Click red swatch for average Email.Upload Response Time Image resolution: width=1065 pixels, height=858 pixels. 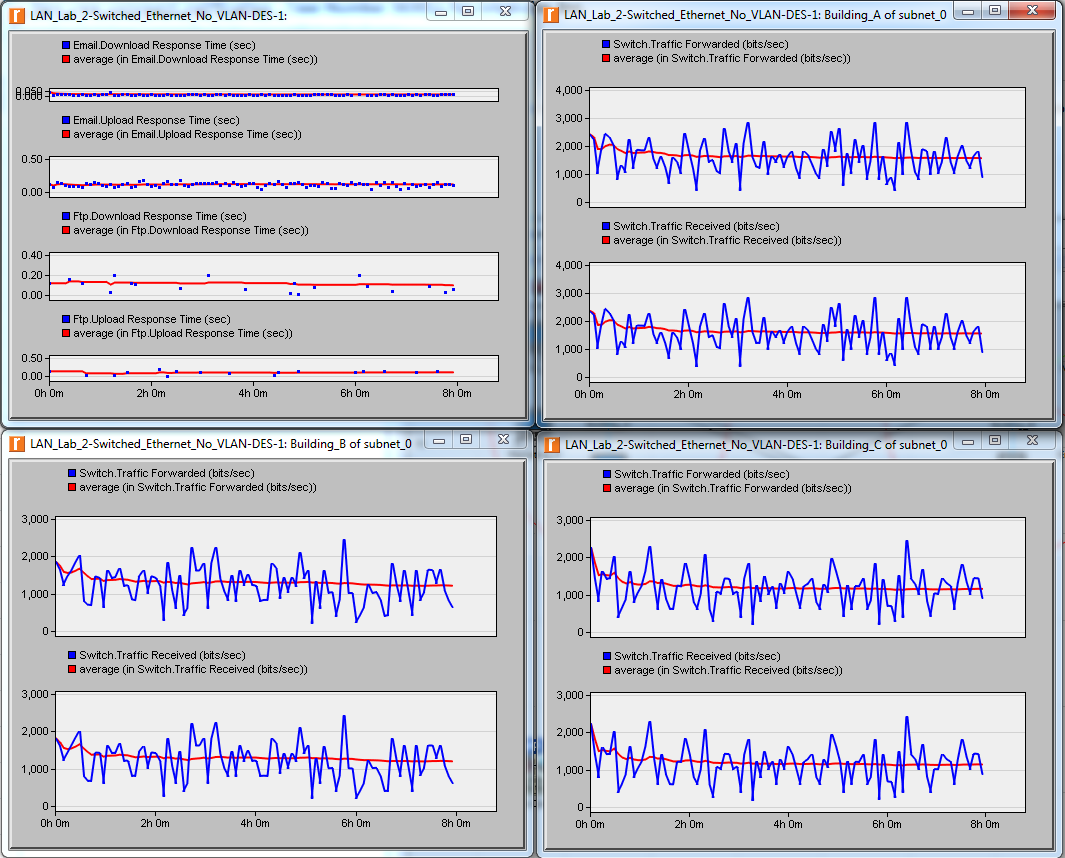66,135
